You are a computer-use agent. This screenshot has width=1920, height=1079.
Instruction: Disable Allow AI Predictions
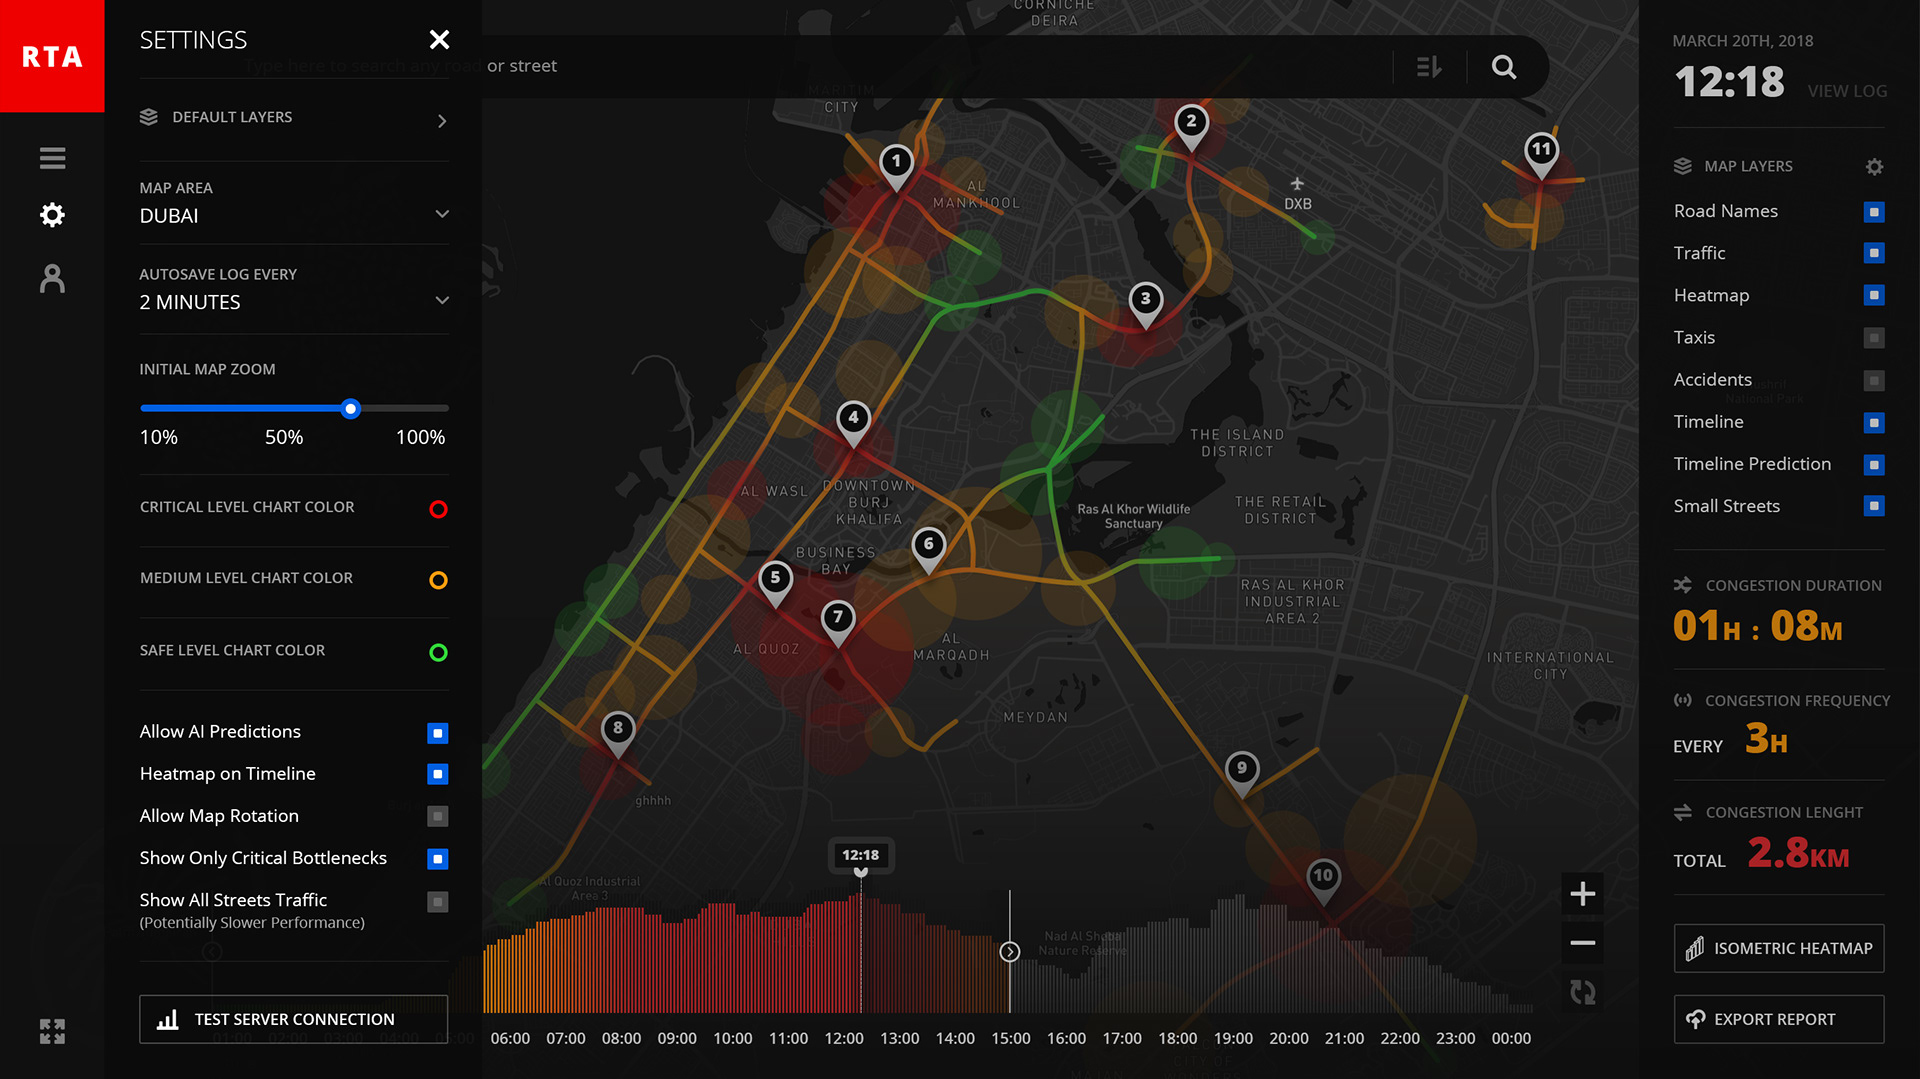point(437,733)
